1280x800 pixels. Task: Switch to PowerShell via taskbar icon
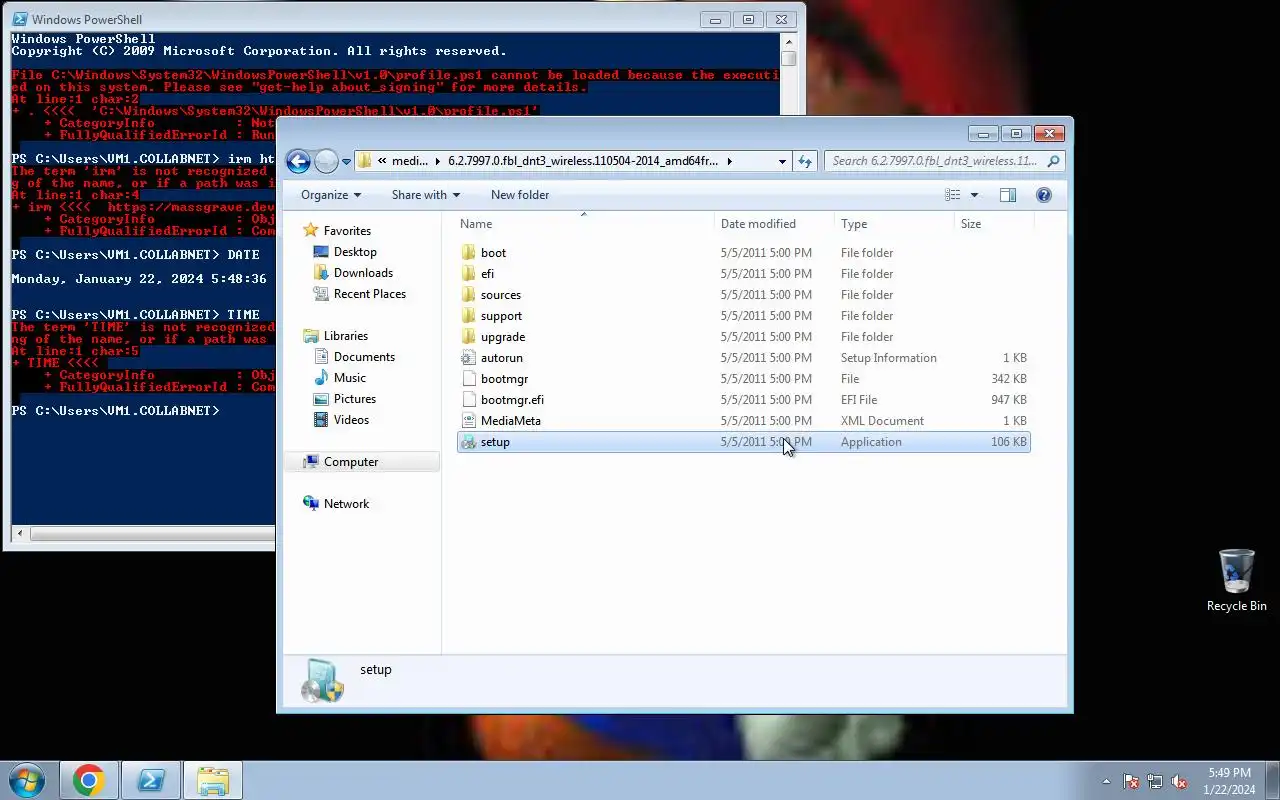(x=151, y=780)
